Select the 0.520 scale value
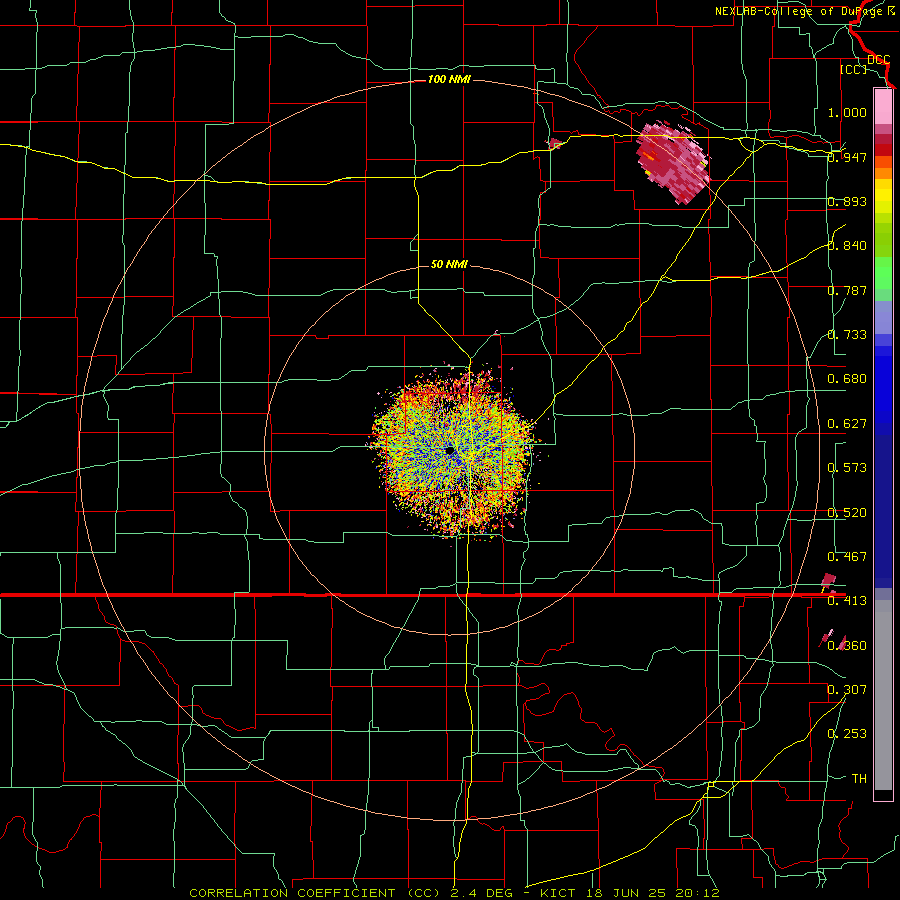900x900 pixels. coord(847,513)
